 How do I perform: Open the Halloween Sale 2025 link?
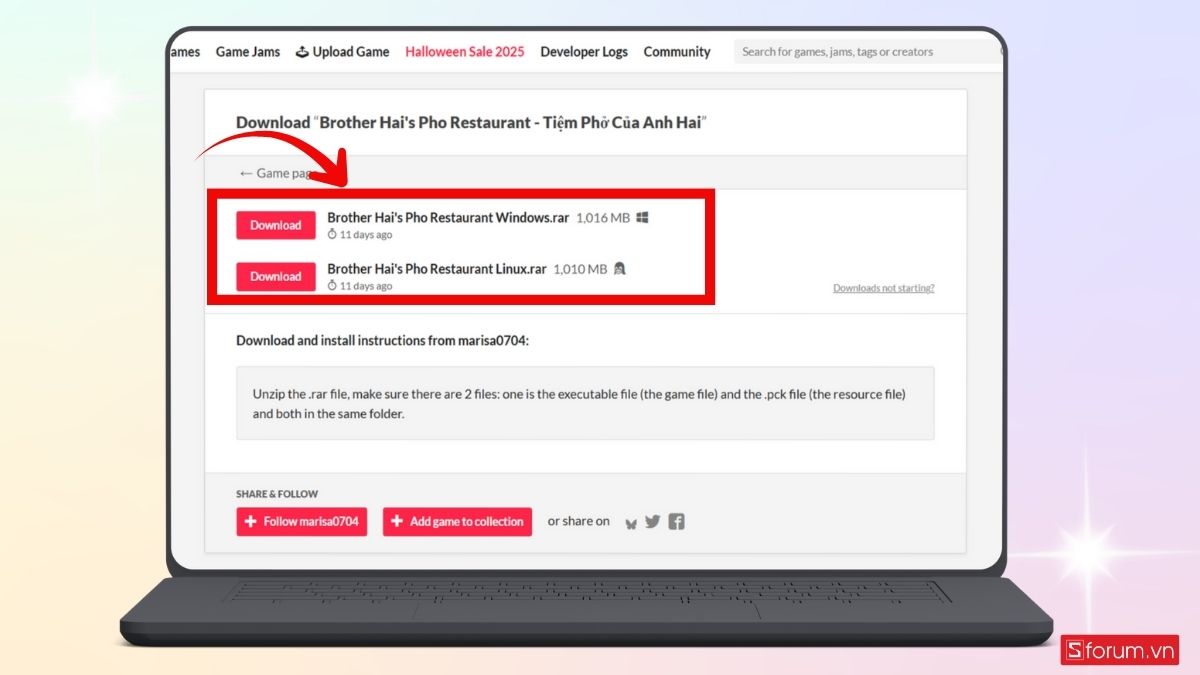tap(465, 52)
